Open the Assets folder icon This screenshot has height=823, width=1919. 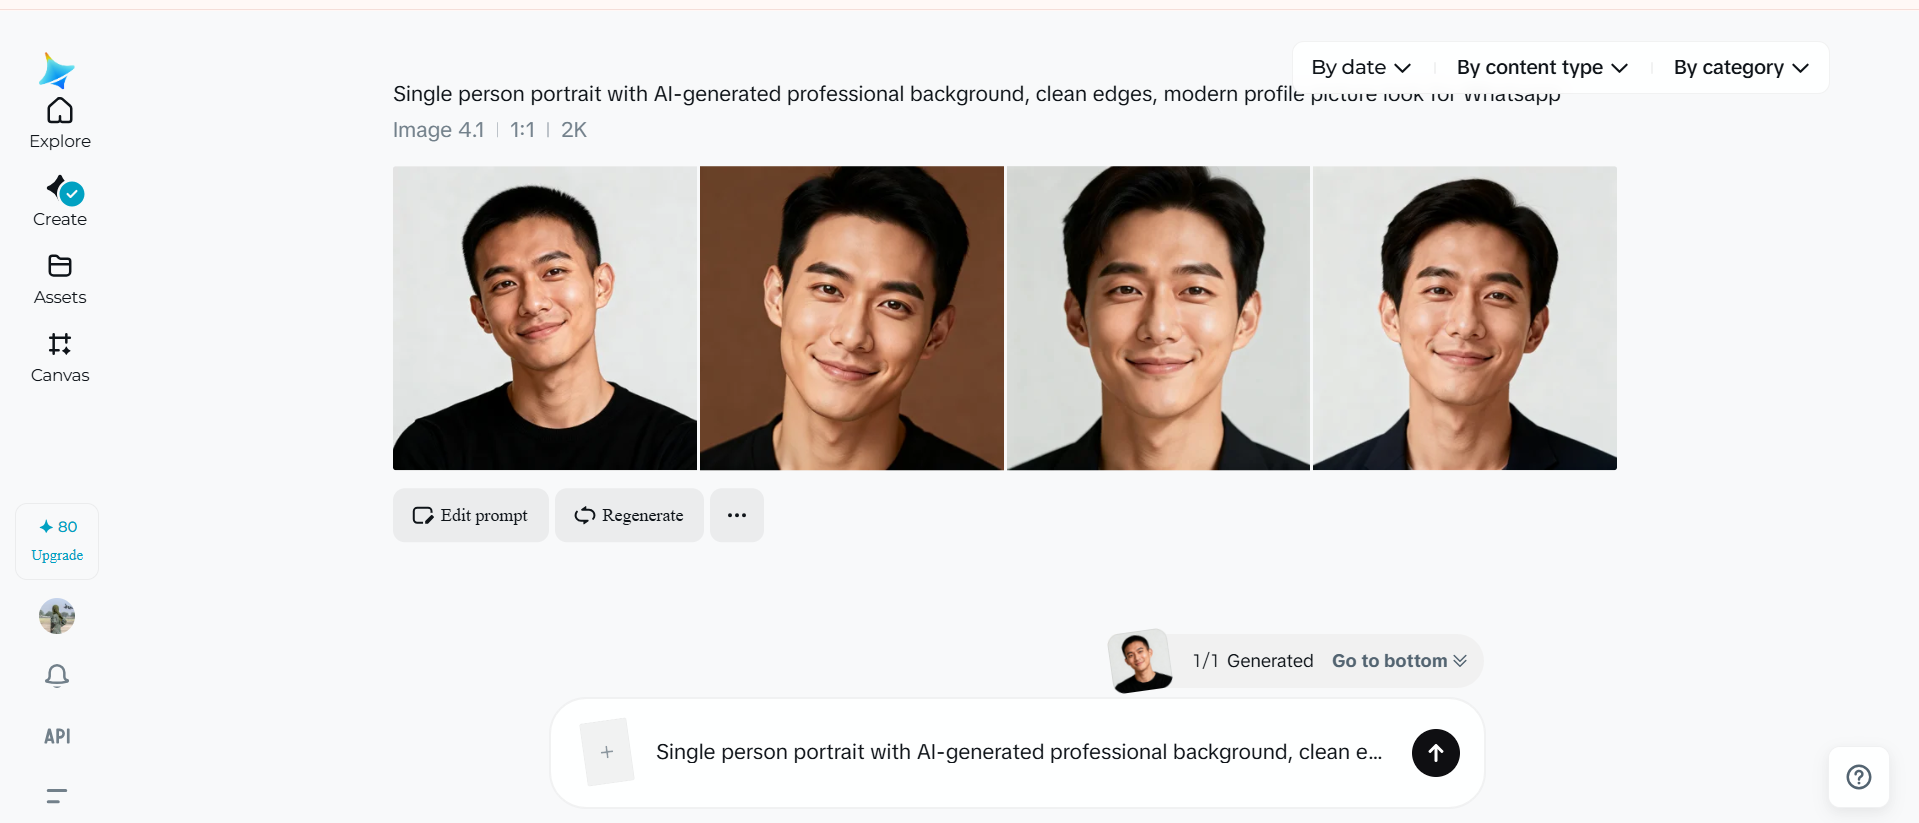pos(60,267)
